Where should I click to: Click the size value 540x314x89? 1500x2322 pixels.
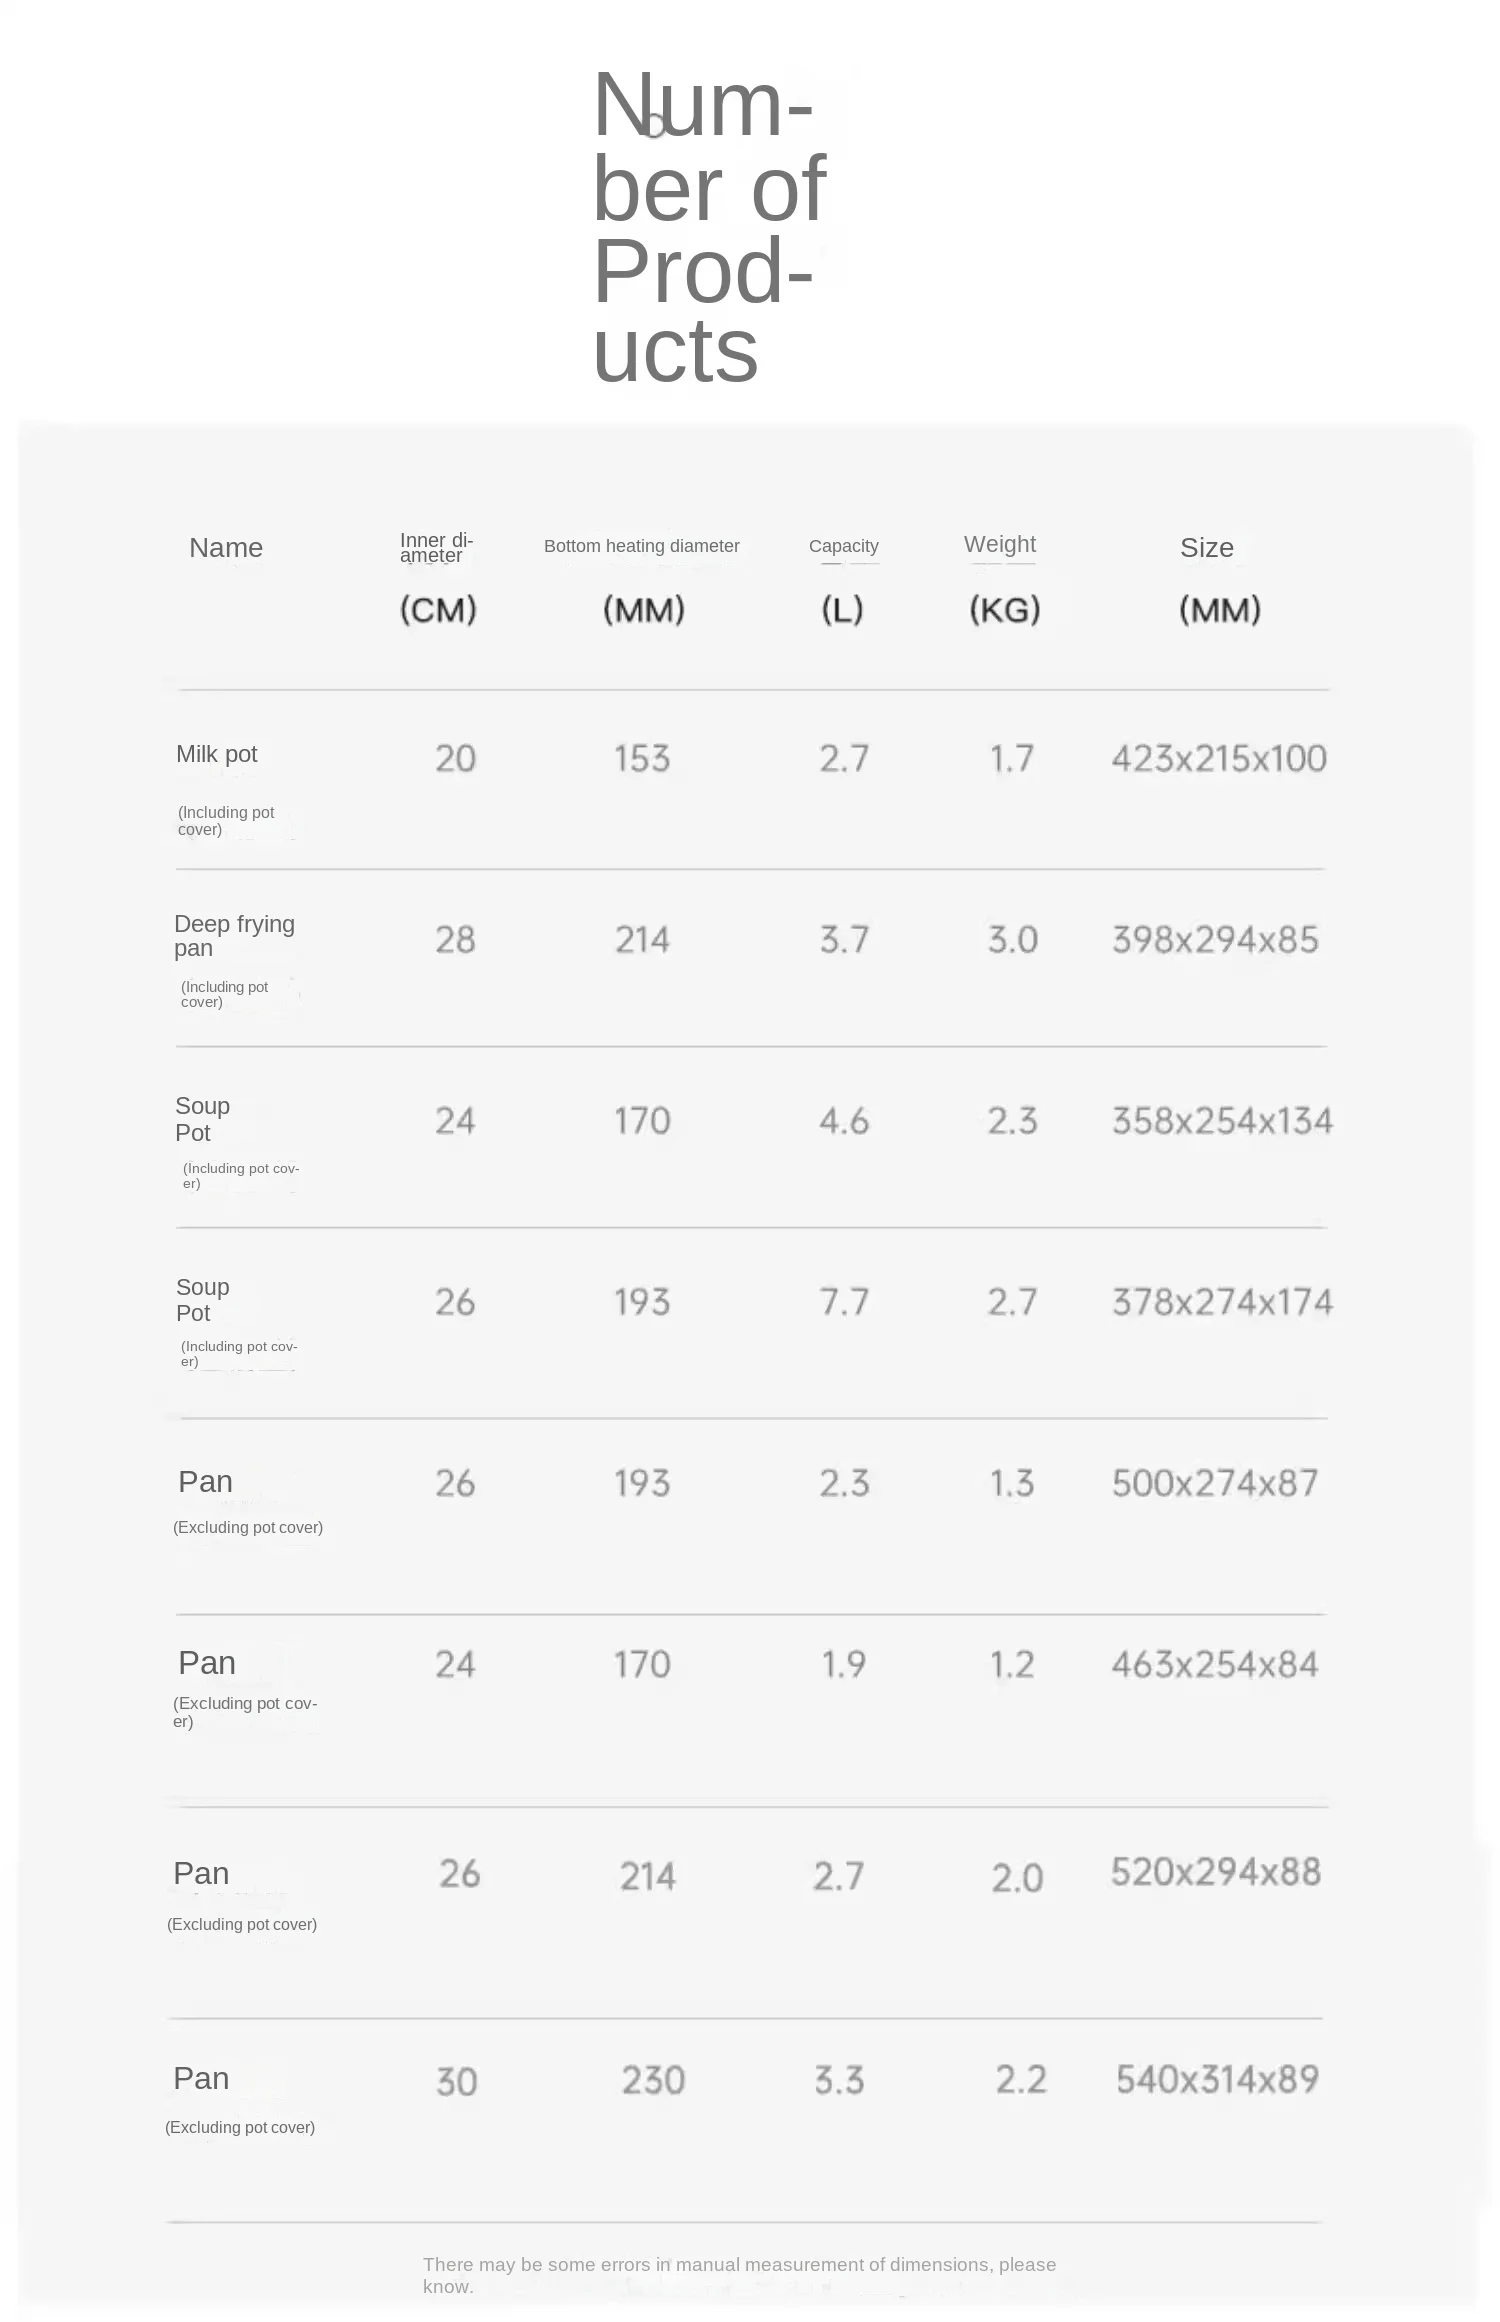[1217, 2080]
